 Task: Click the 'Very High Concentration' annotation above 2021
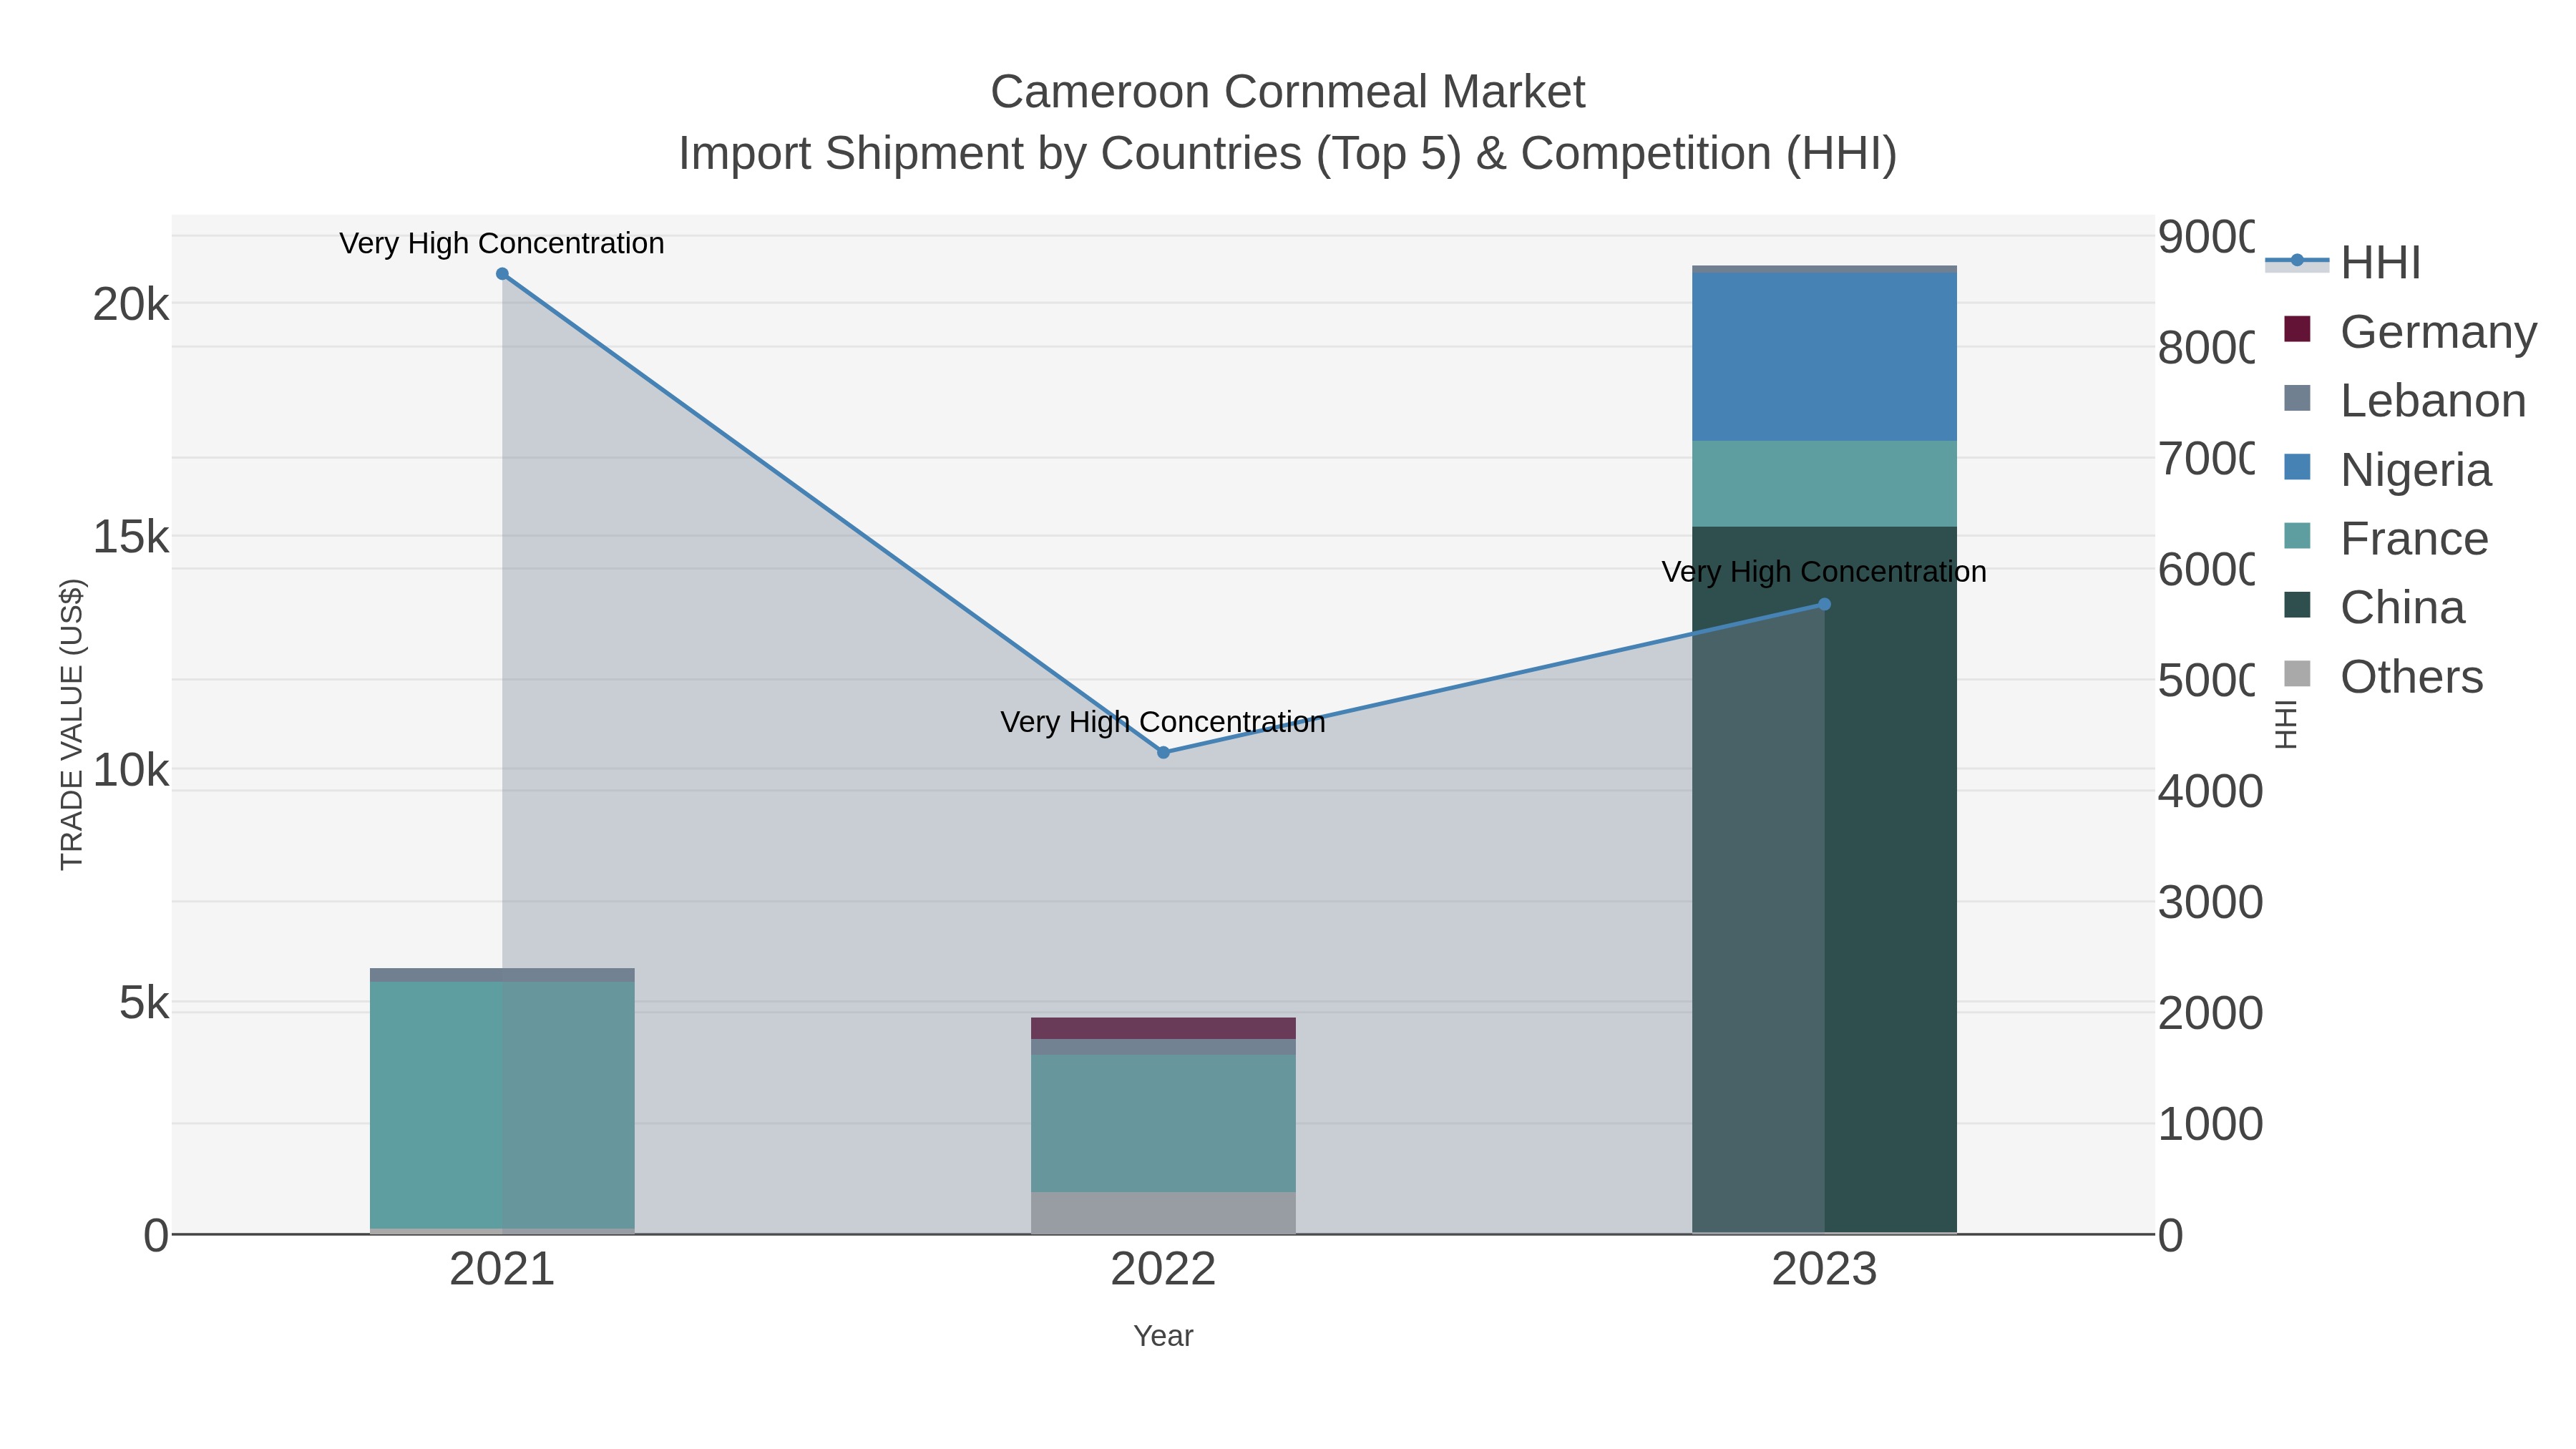pos(502,243)
